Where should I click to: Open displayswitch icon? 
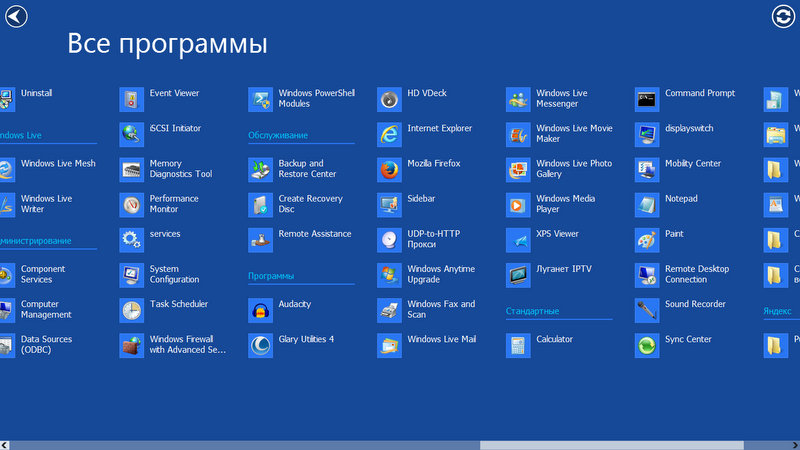pos(647,135)
